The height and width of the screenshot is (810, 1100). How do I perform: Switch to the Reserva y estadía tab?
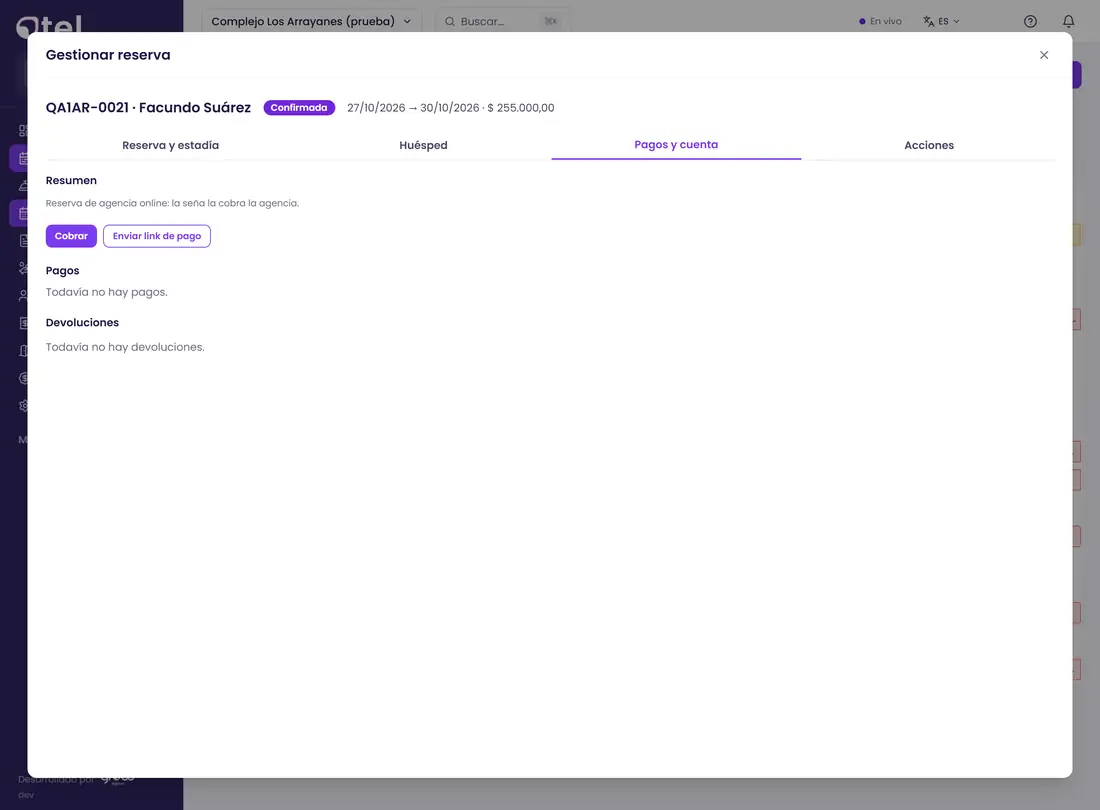tap(170, 145)
